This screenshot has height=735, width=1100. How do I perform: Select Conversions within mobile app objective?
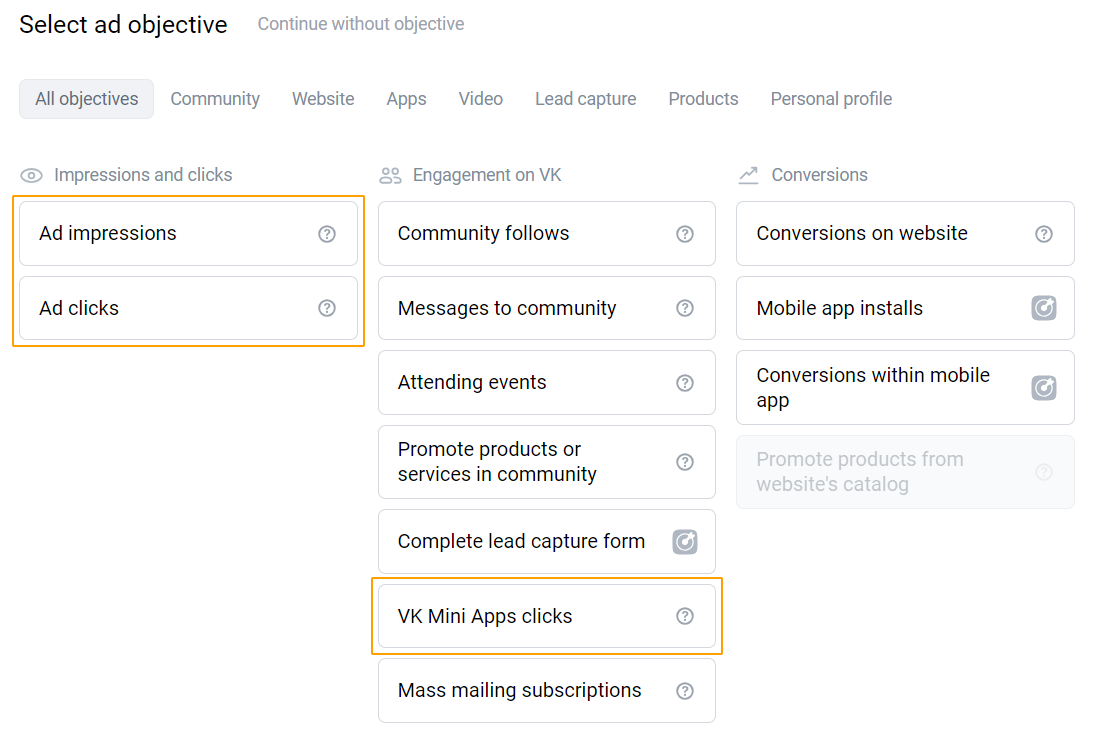pyautogui.click(x=905, y=388)
